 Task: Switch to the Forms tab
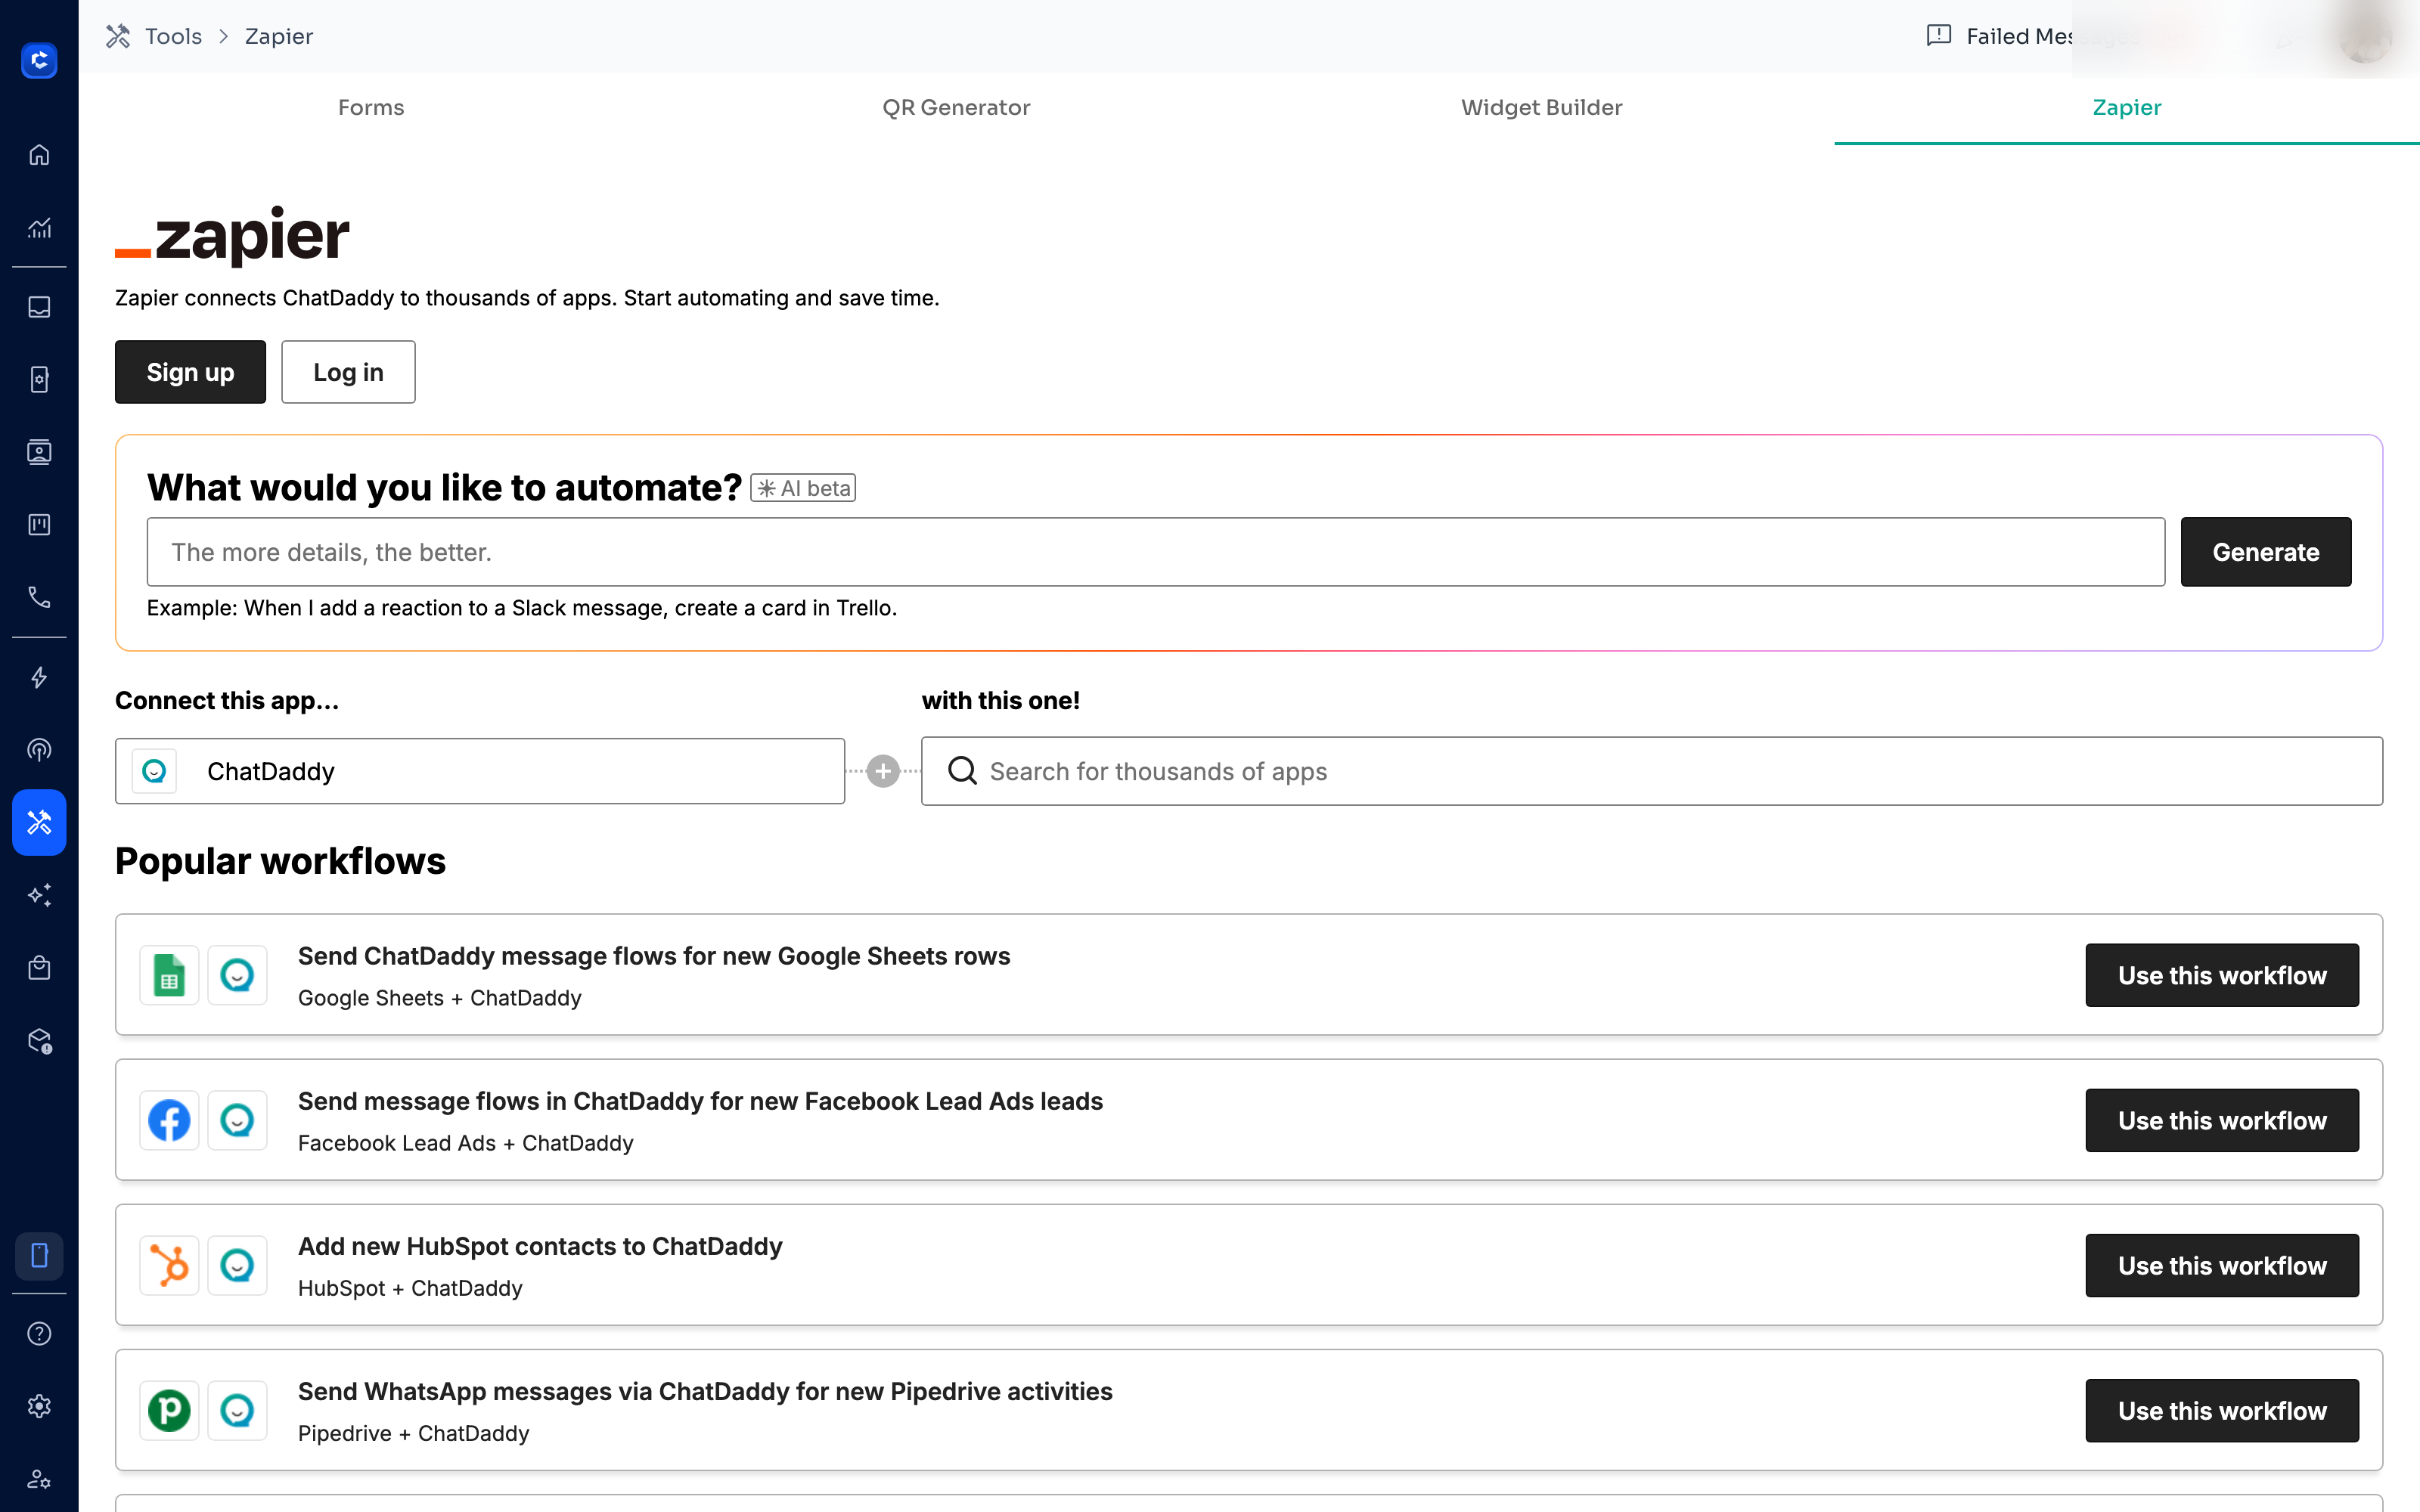(371, 107)
